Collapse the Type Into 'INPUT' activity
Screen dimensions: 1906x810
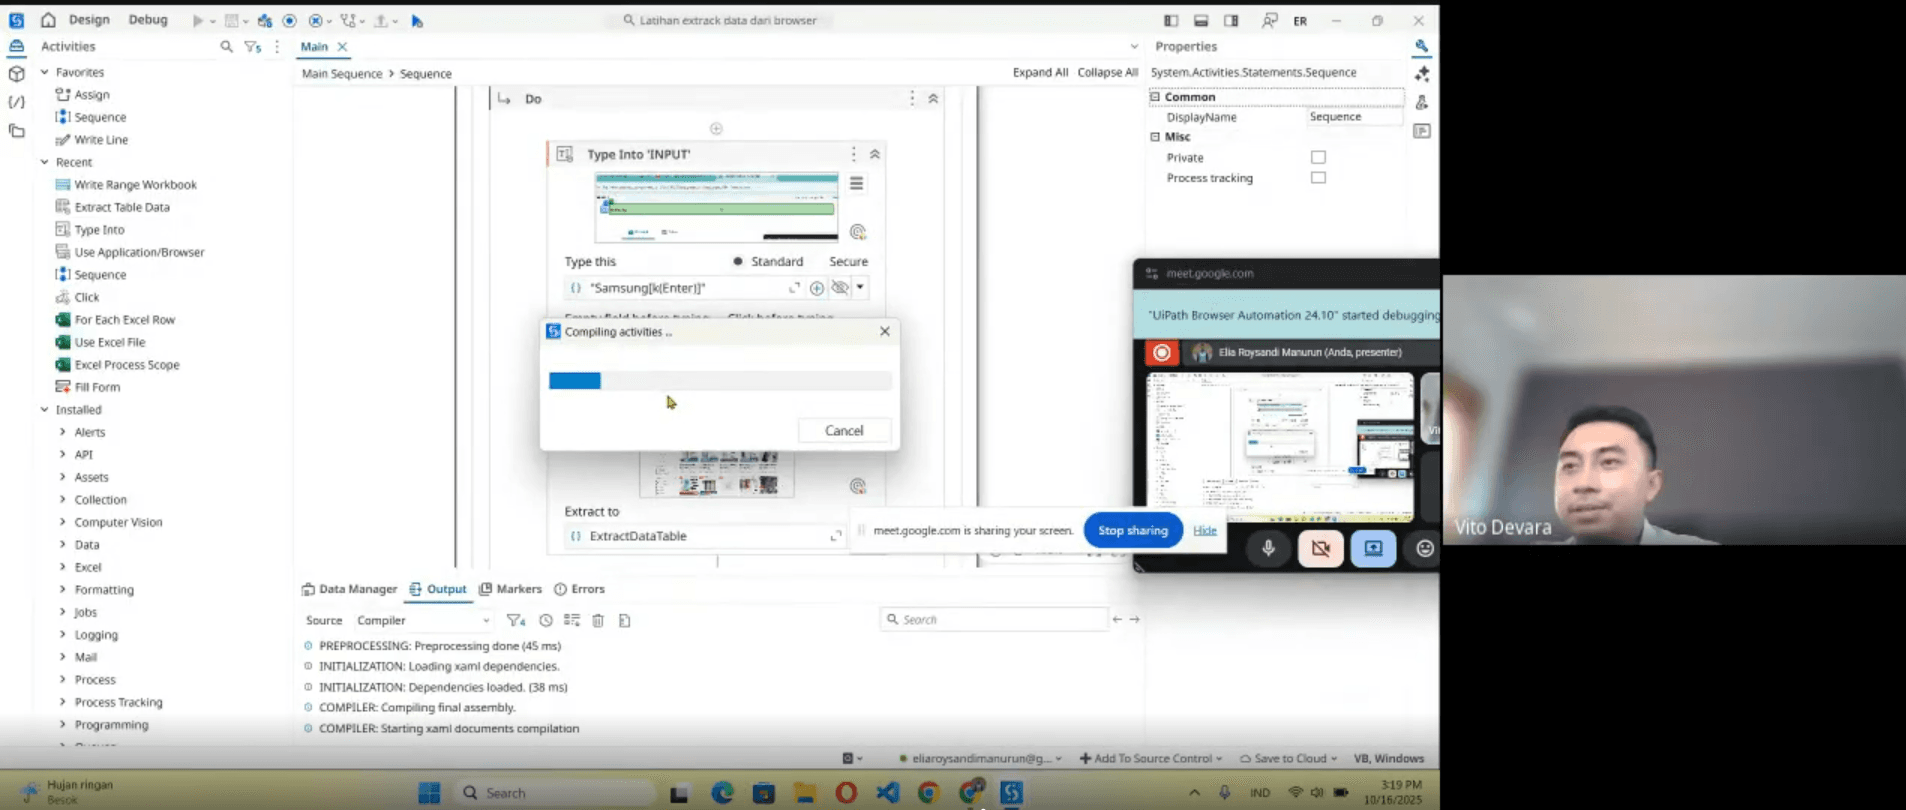coord(875,154)
